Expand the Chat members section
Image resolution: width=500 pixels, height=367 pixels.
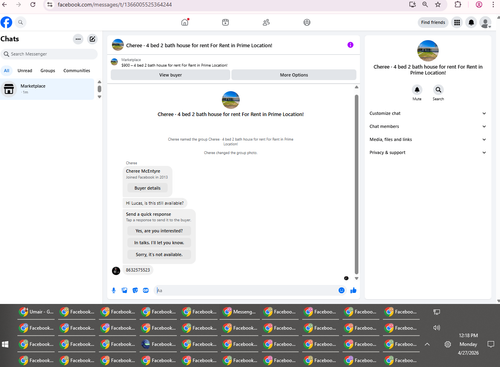428,126
